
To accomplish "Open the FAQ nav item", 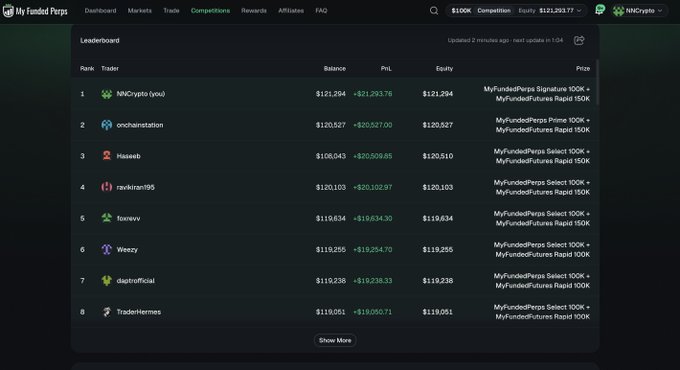I will point(321,11).
